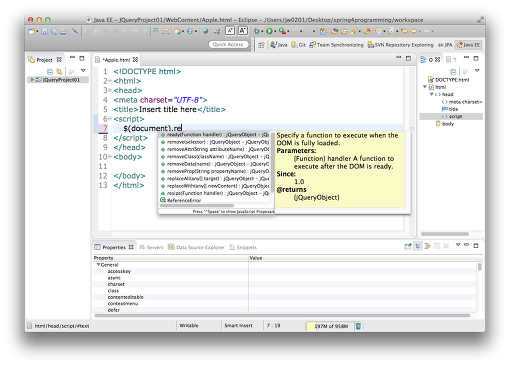Close the Apple.html editor tab
Image resolution: width=510 pixels, height=366 pixels.
point(135,60)
